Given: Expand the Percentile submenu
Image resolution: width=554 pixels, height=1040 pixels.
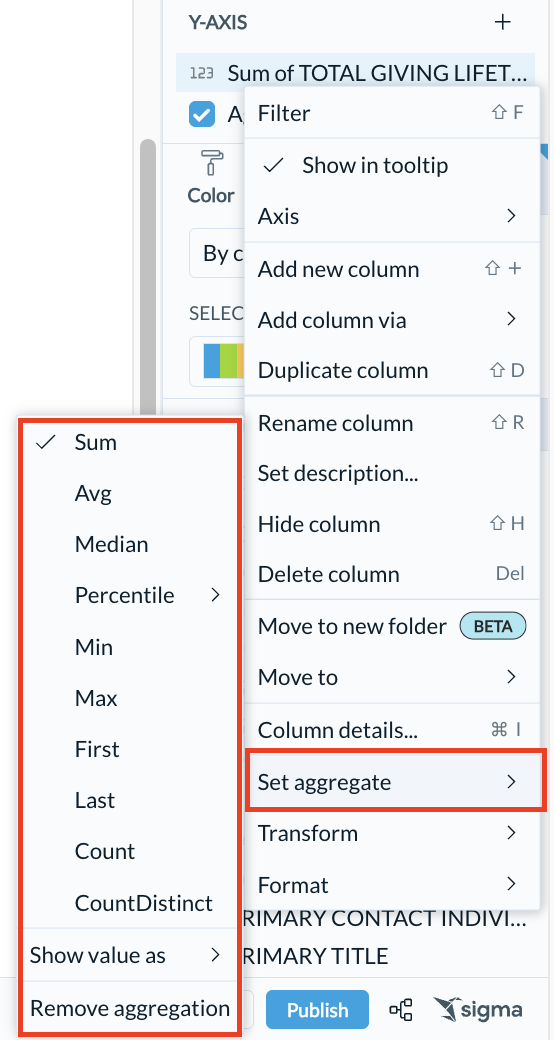Looking at the screenshot, I should [x=129, y=596].
